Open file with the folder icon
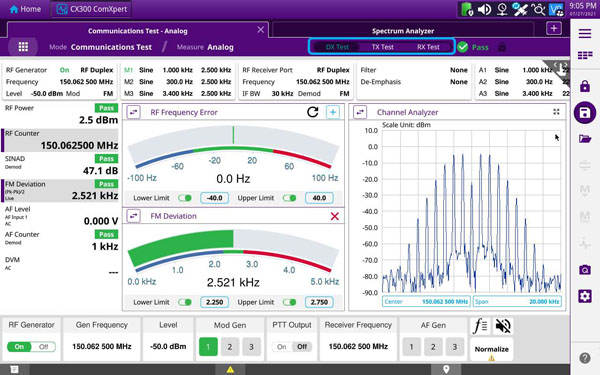The image size is (600, 375). point(585,139)
